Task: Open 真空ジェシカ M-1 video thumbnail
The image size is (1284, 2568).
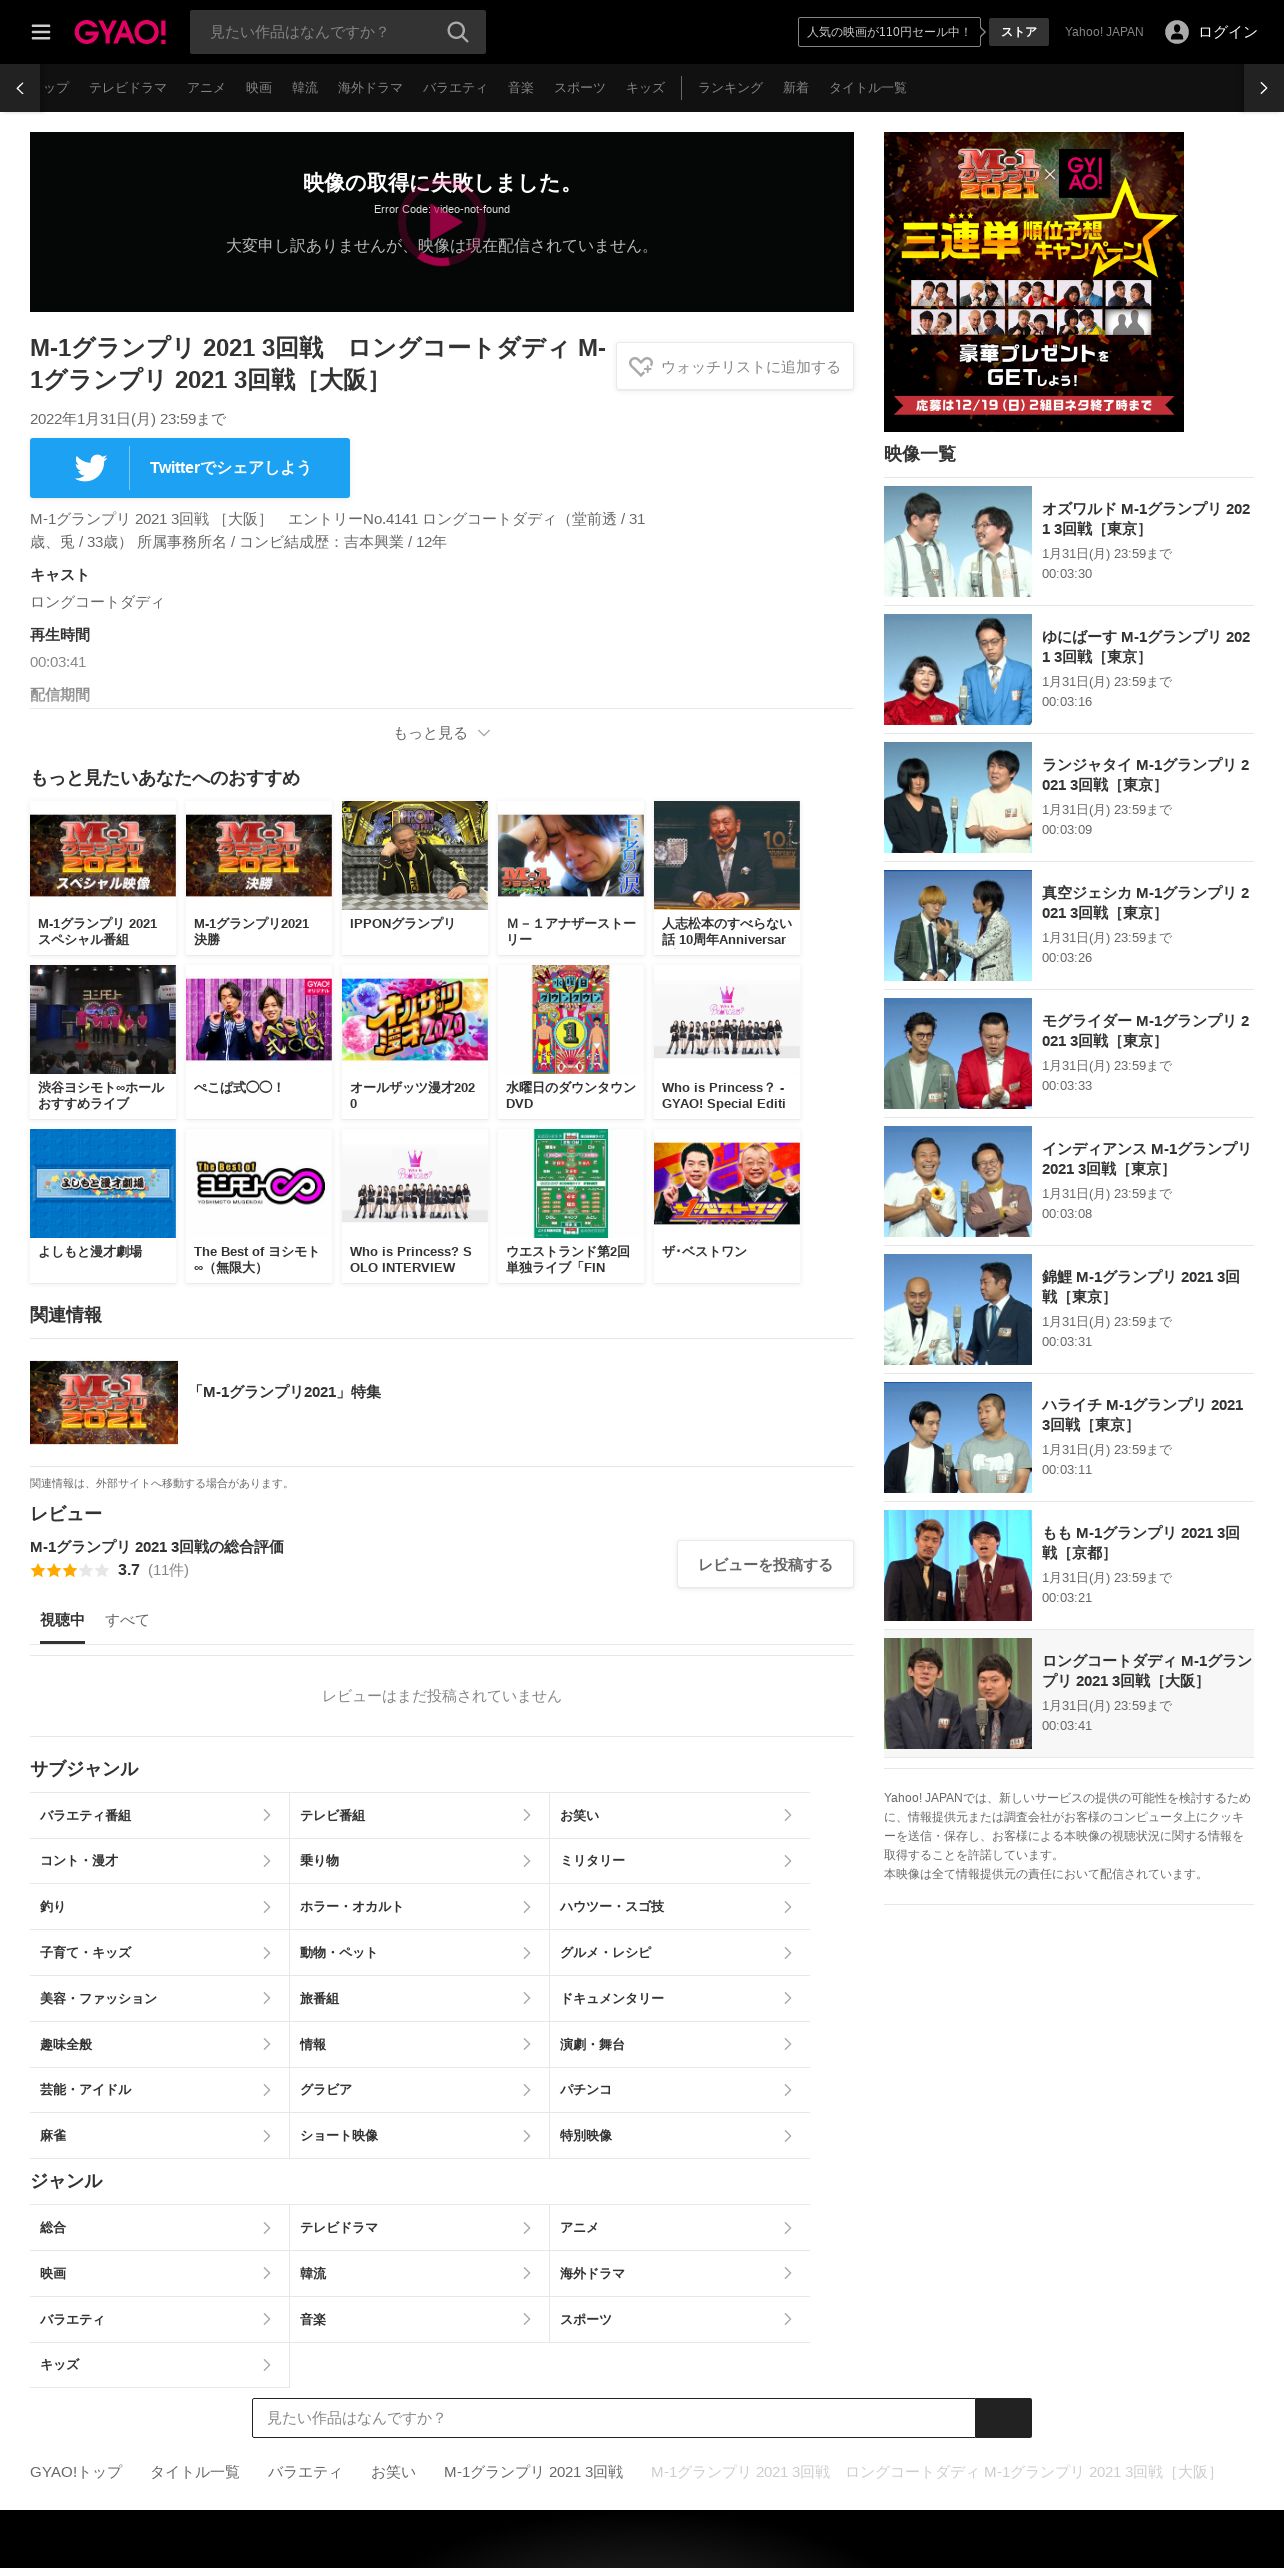Action: 958,926
